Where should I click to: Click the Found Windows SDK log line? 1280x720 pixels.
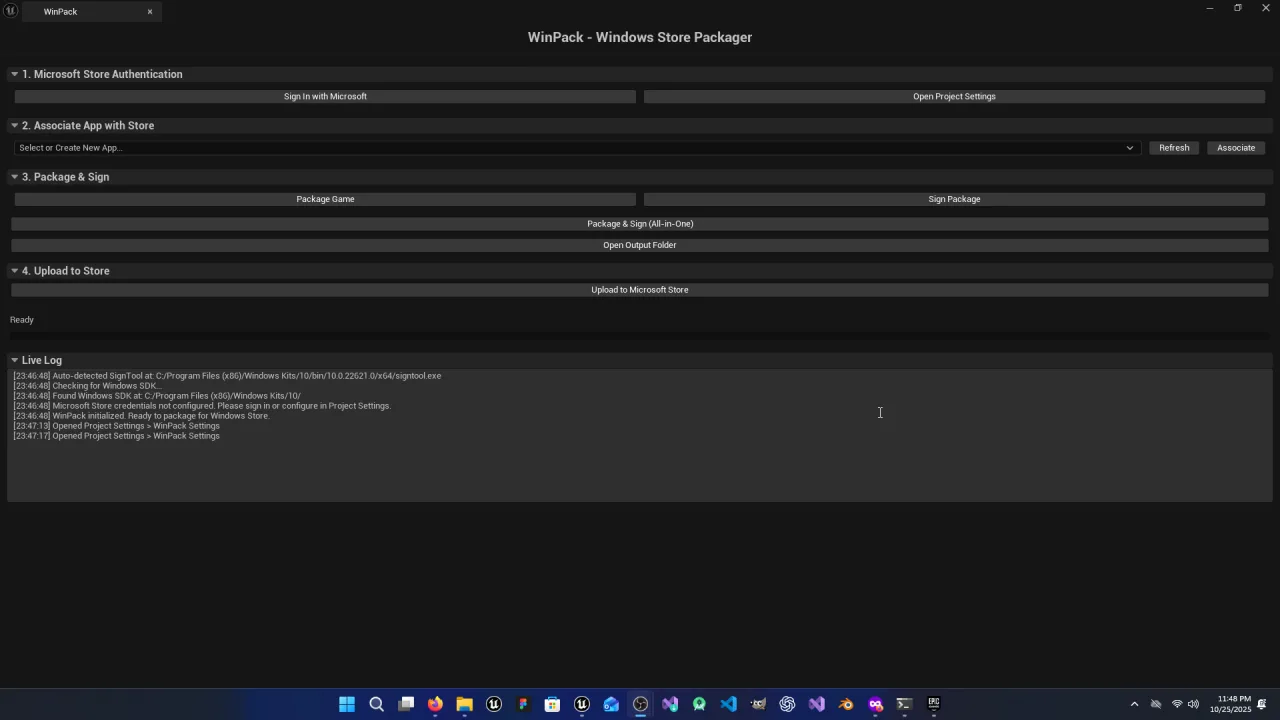[157, 396]
